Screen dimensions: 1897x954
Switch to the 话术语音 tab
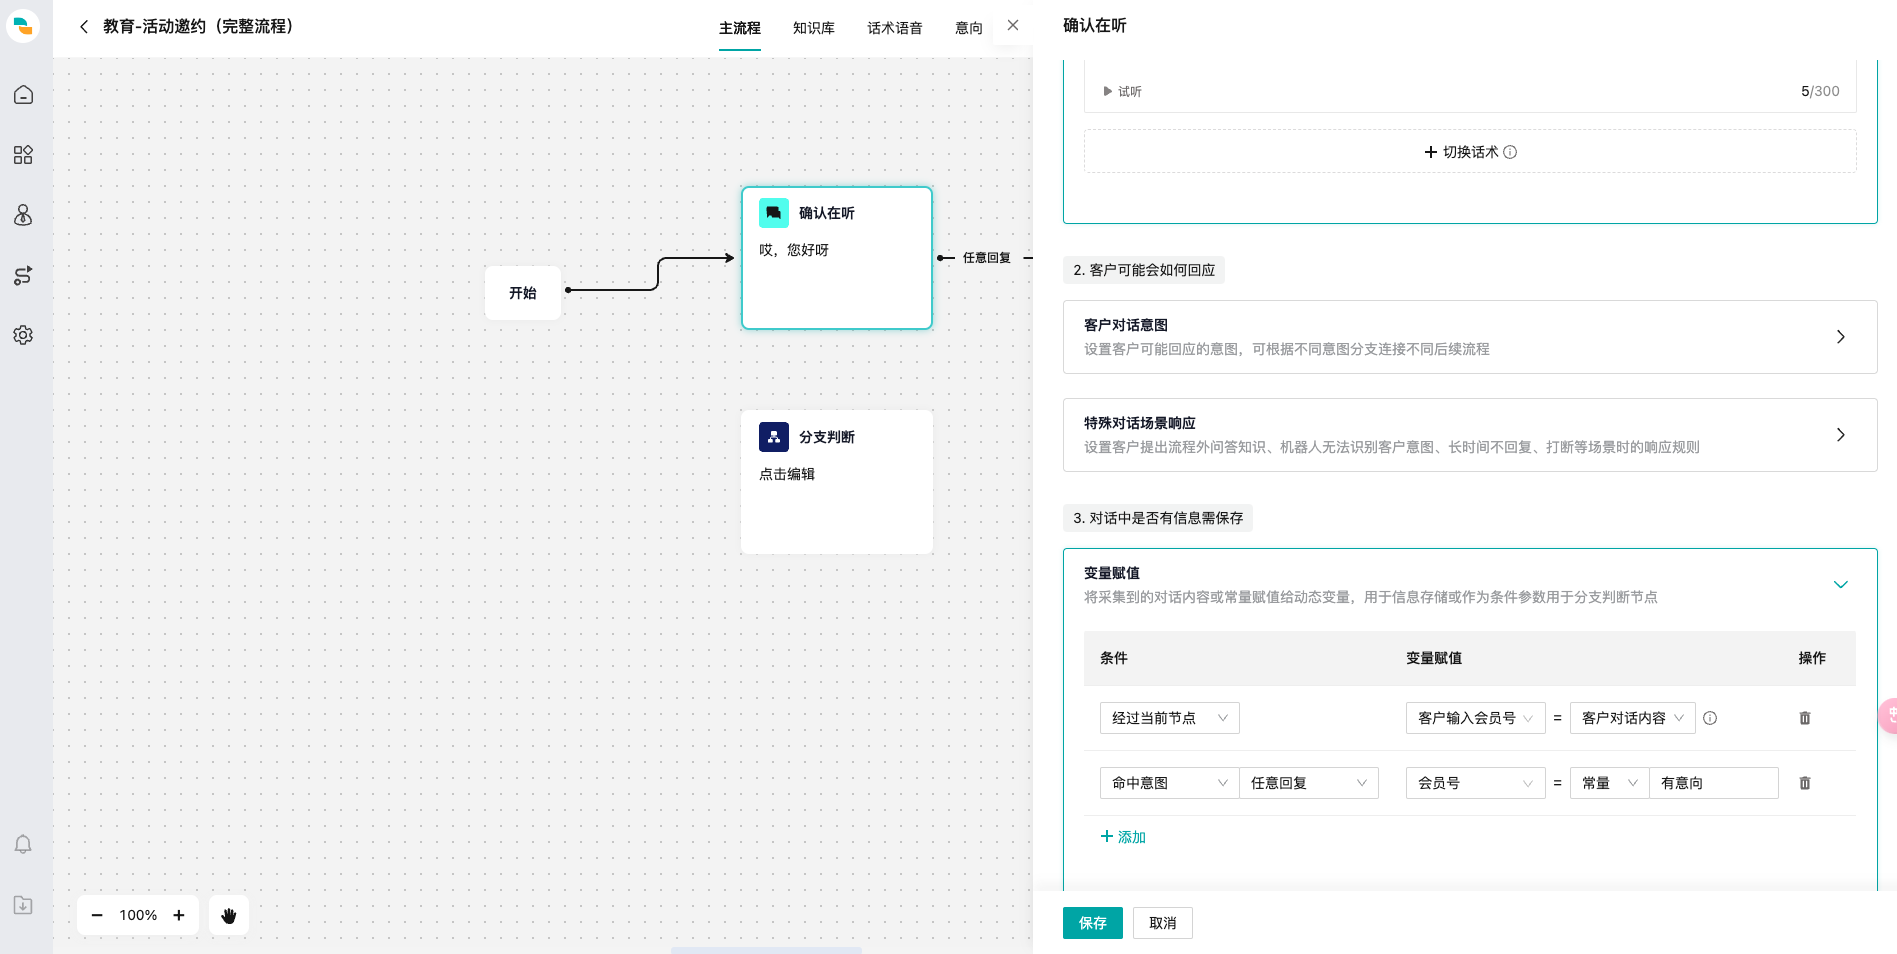coord(895,28)
